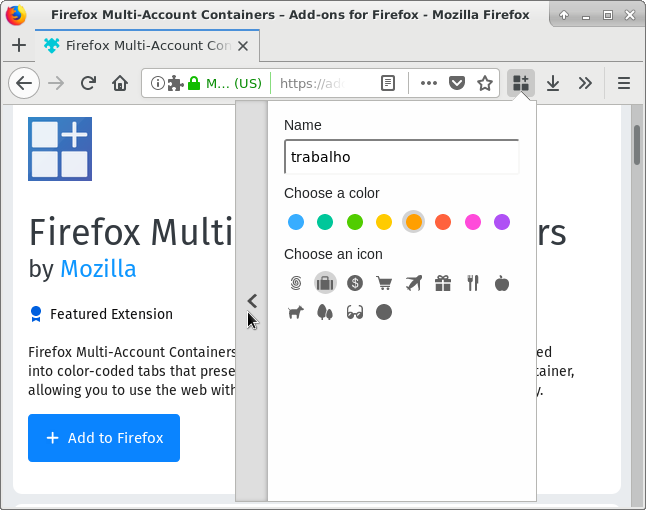
Task: Close the Multi-Account Containers tab
Action: pyautogui.click(x=243, y=46)
